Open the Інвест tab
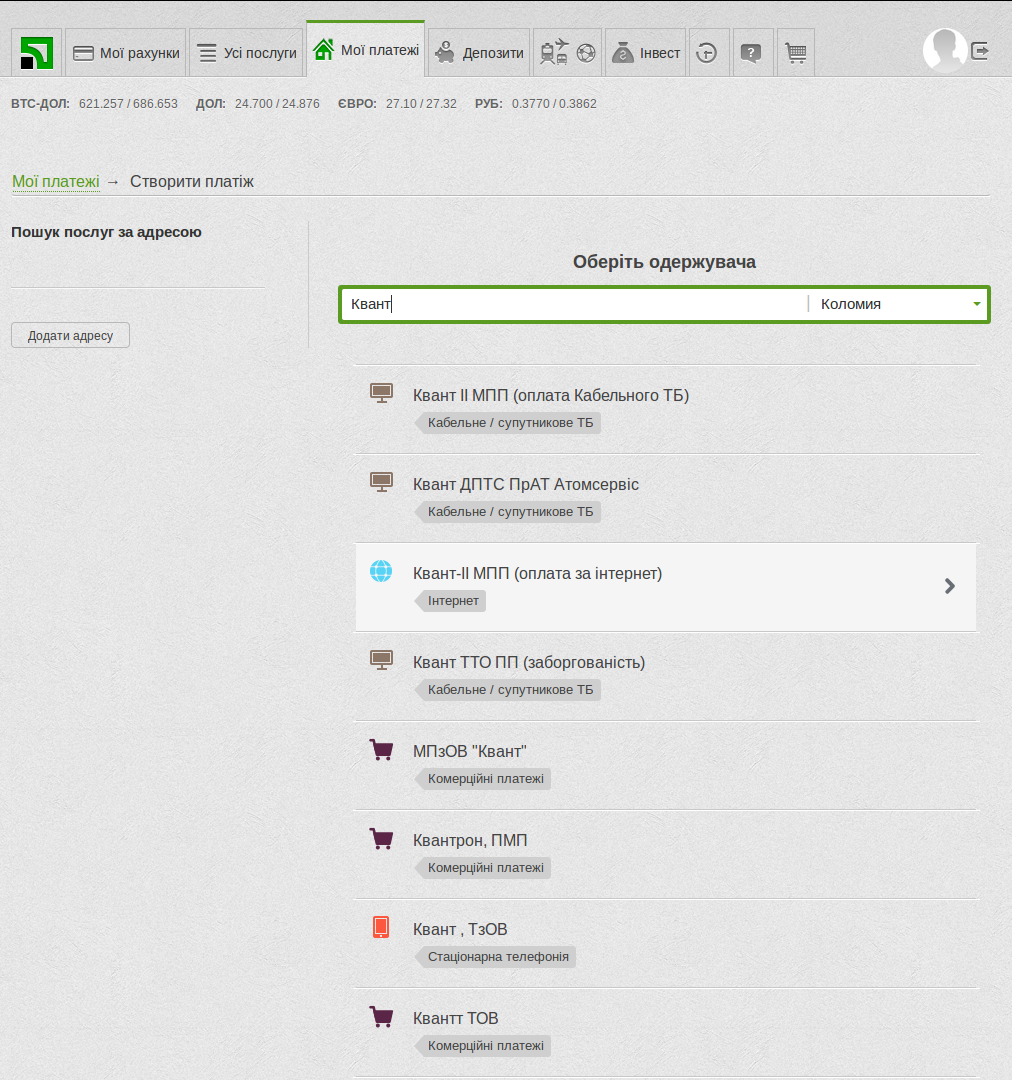 click(x=645, y=53)
